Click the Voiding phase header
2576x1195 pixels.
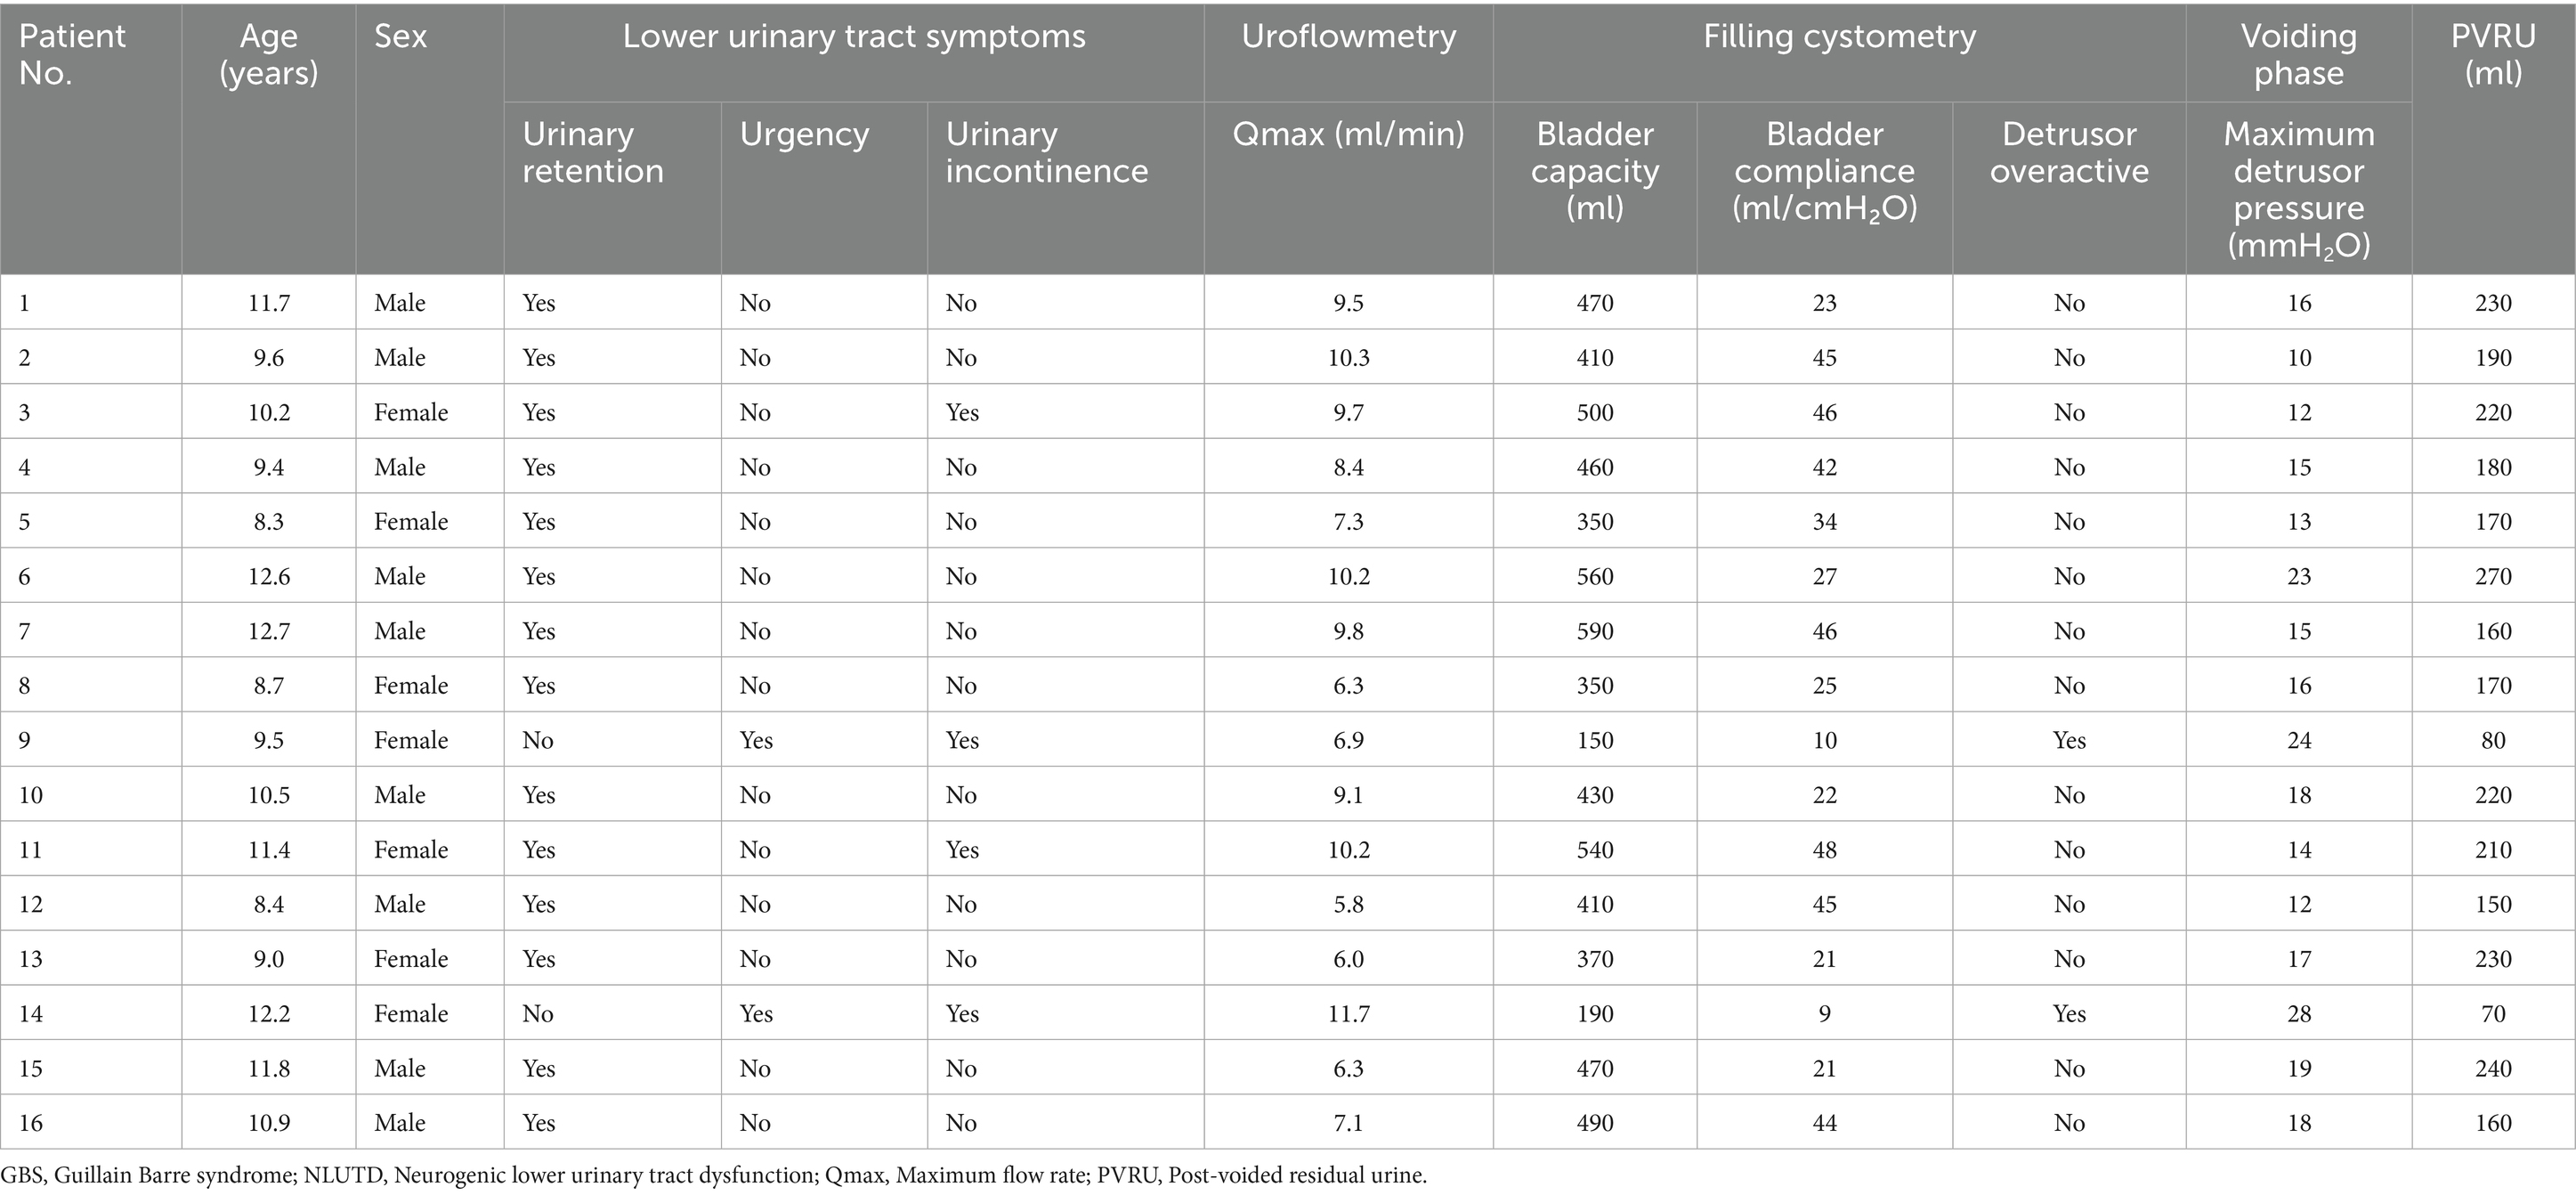[x=2298, y=54]
